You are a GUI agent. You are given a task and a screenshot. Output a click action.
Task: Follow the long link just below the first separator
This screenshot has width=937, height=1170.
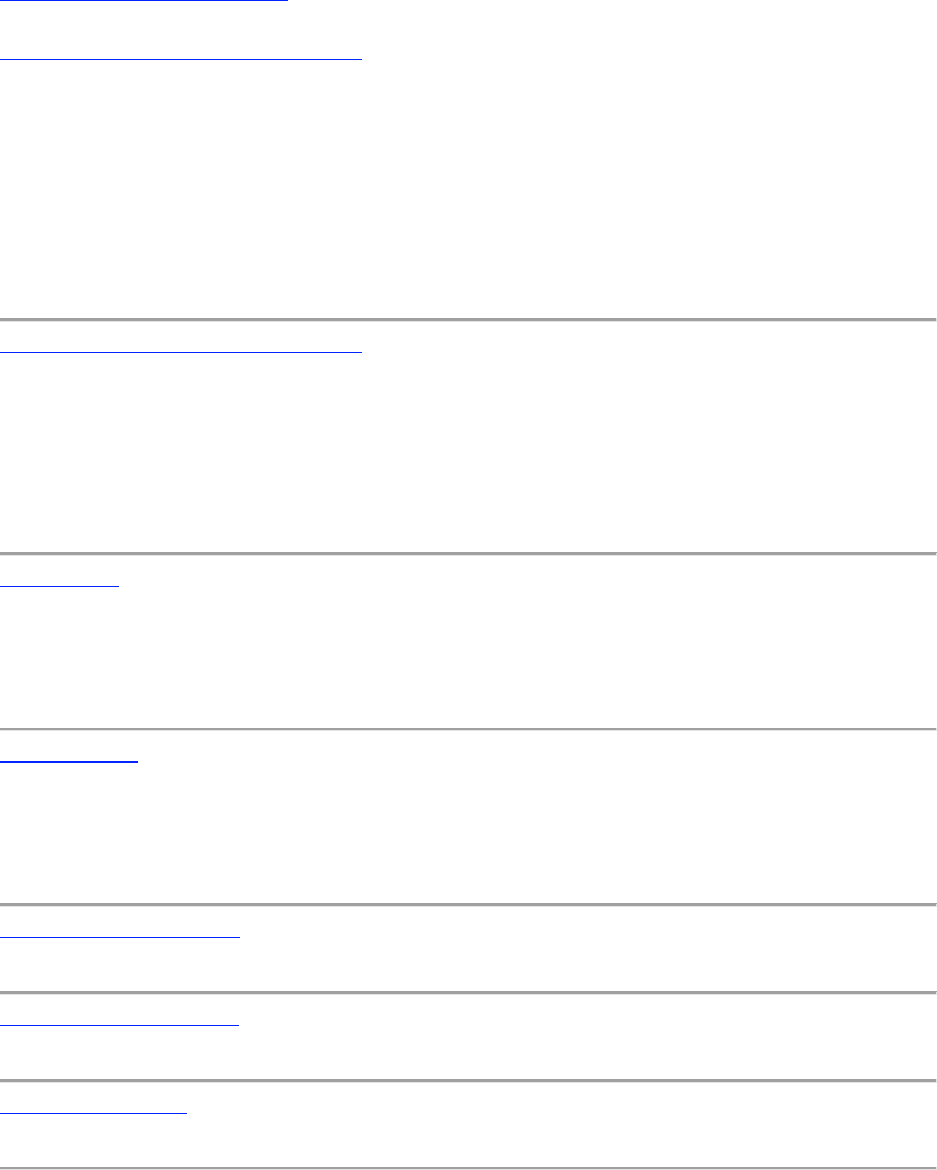[x=181, y=350]
